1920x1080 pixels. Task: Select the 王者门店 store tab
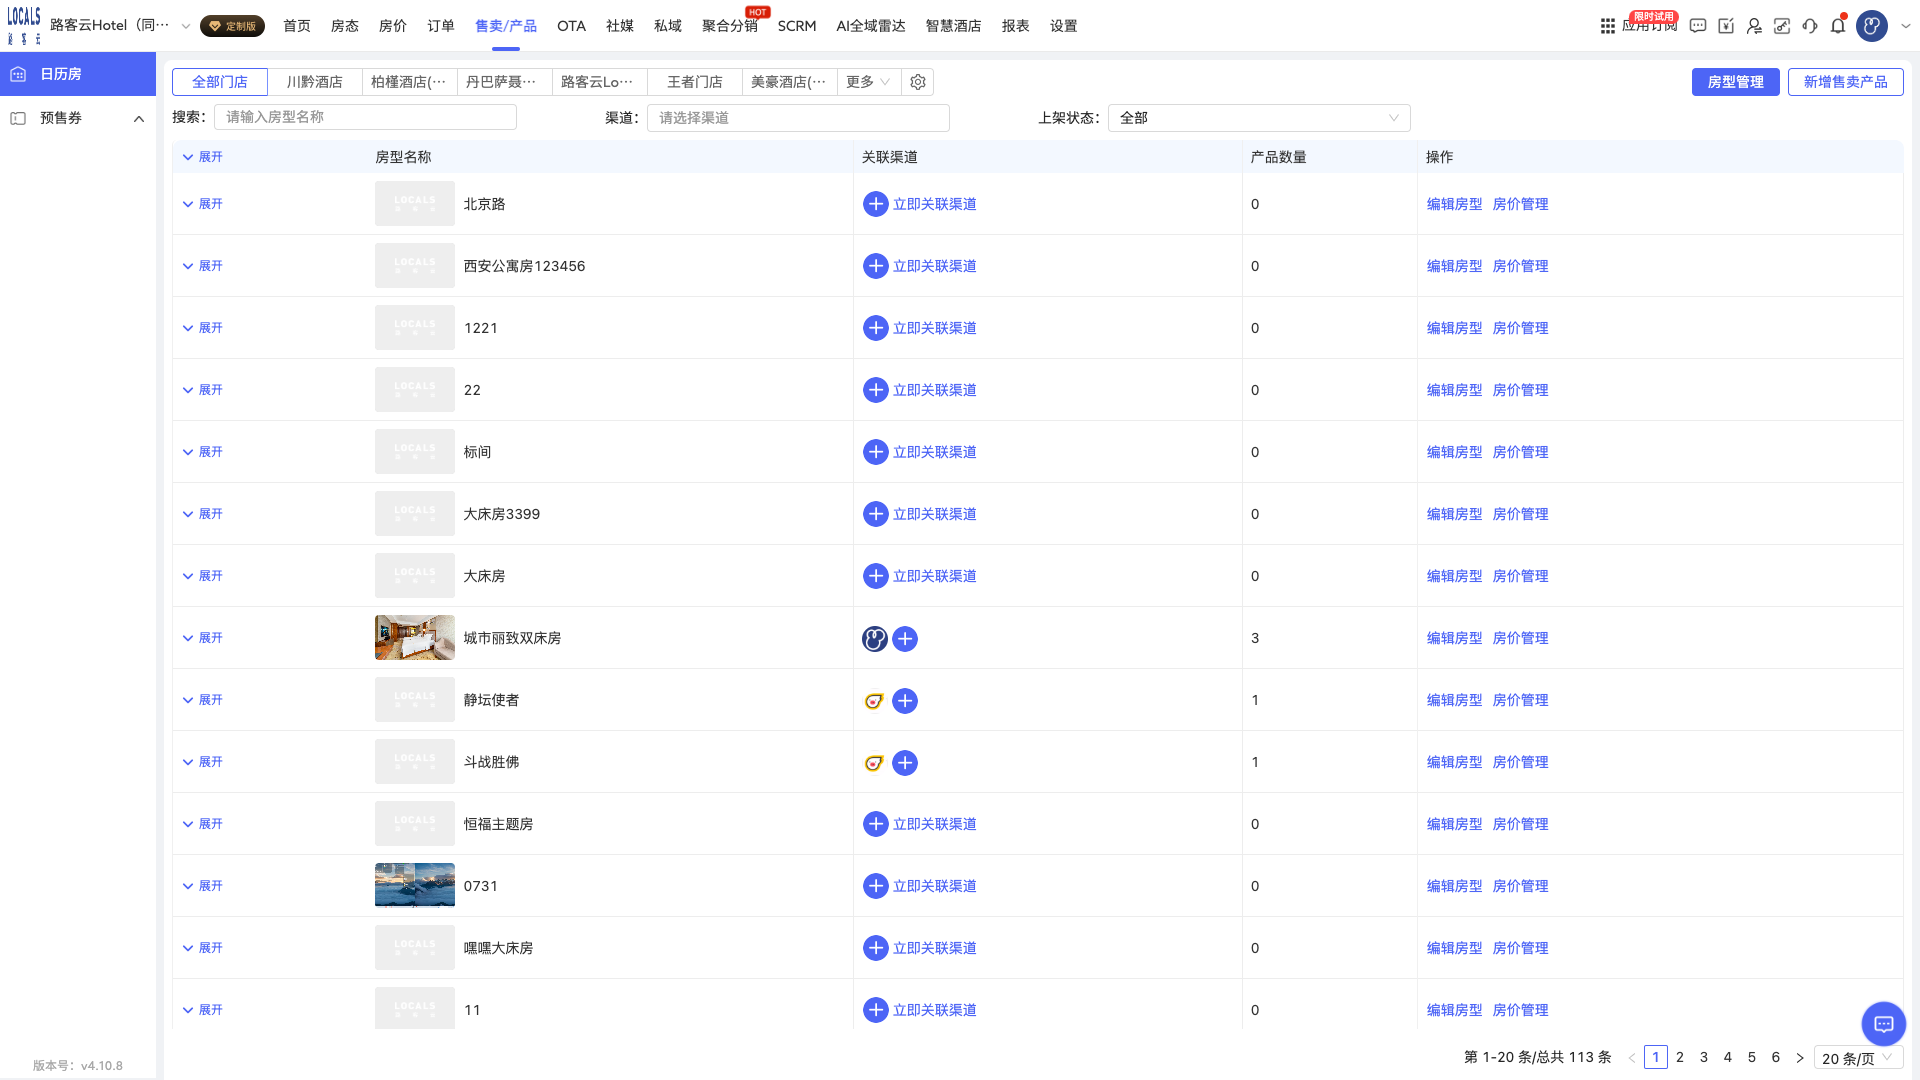pyautogui.click(x=695, y=82)
